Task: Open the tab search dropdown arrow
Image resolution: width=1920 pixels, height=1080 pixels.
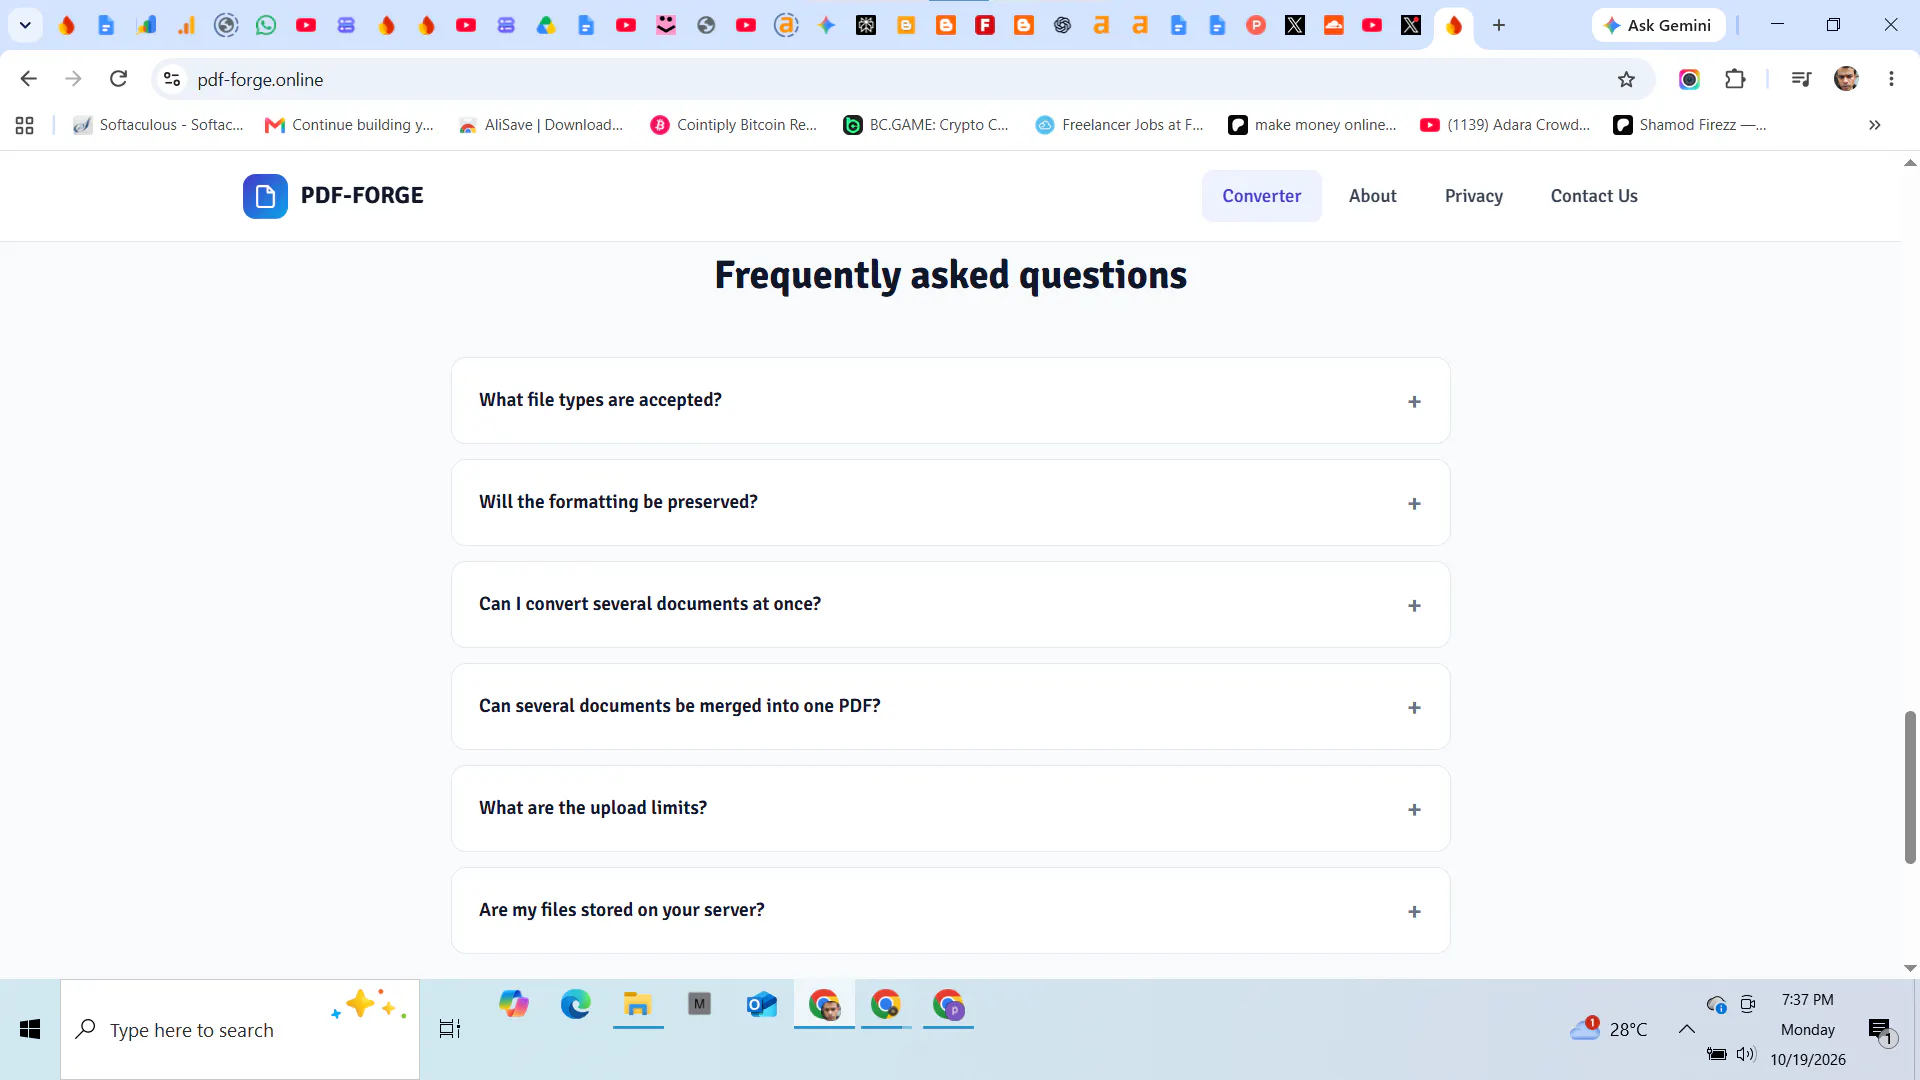Action: [x=25, y=25]
